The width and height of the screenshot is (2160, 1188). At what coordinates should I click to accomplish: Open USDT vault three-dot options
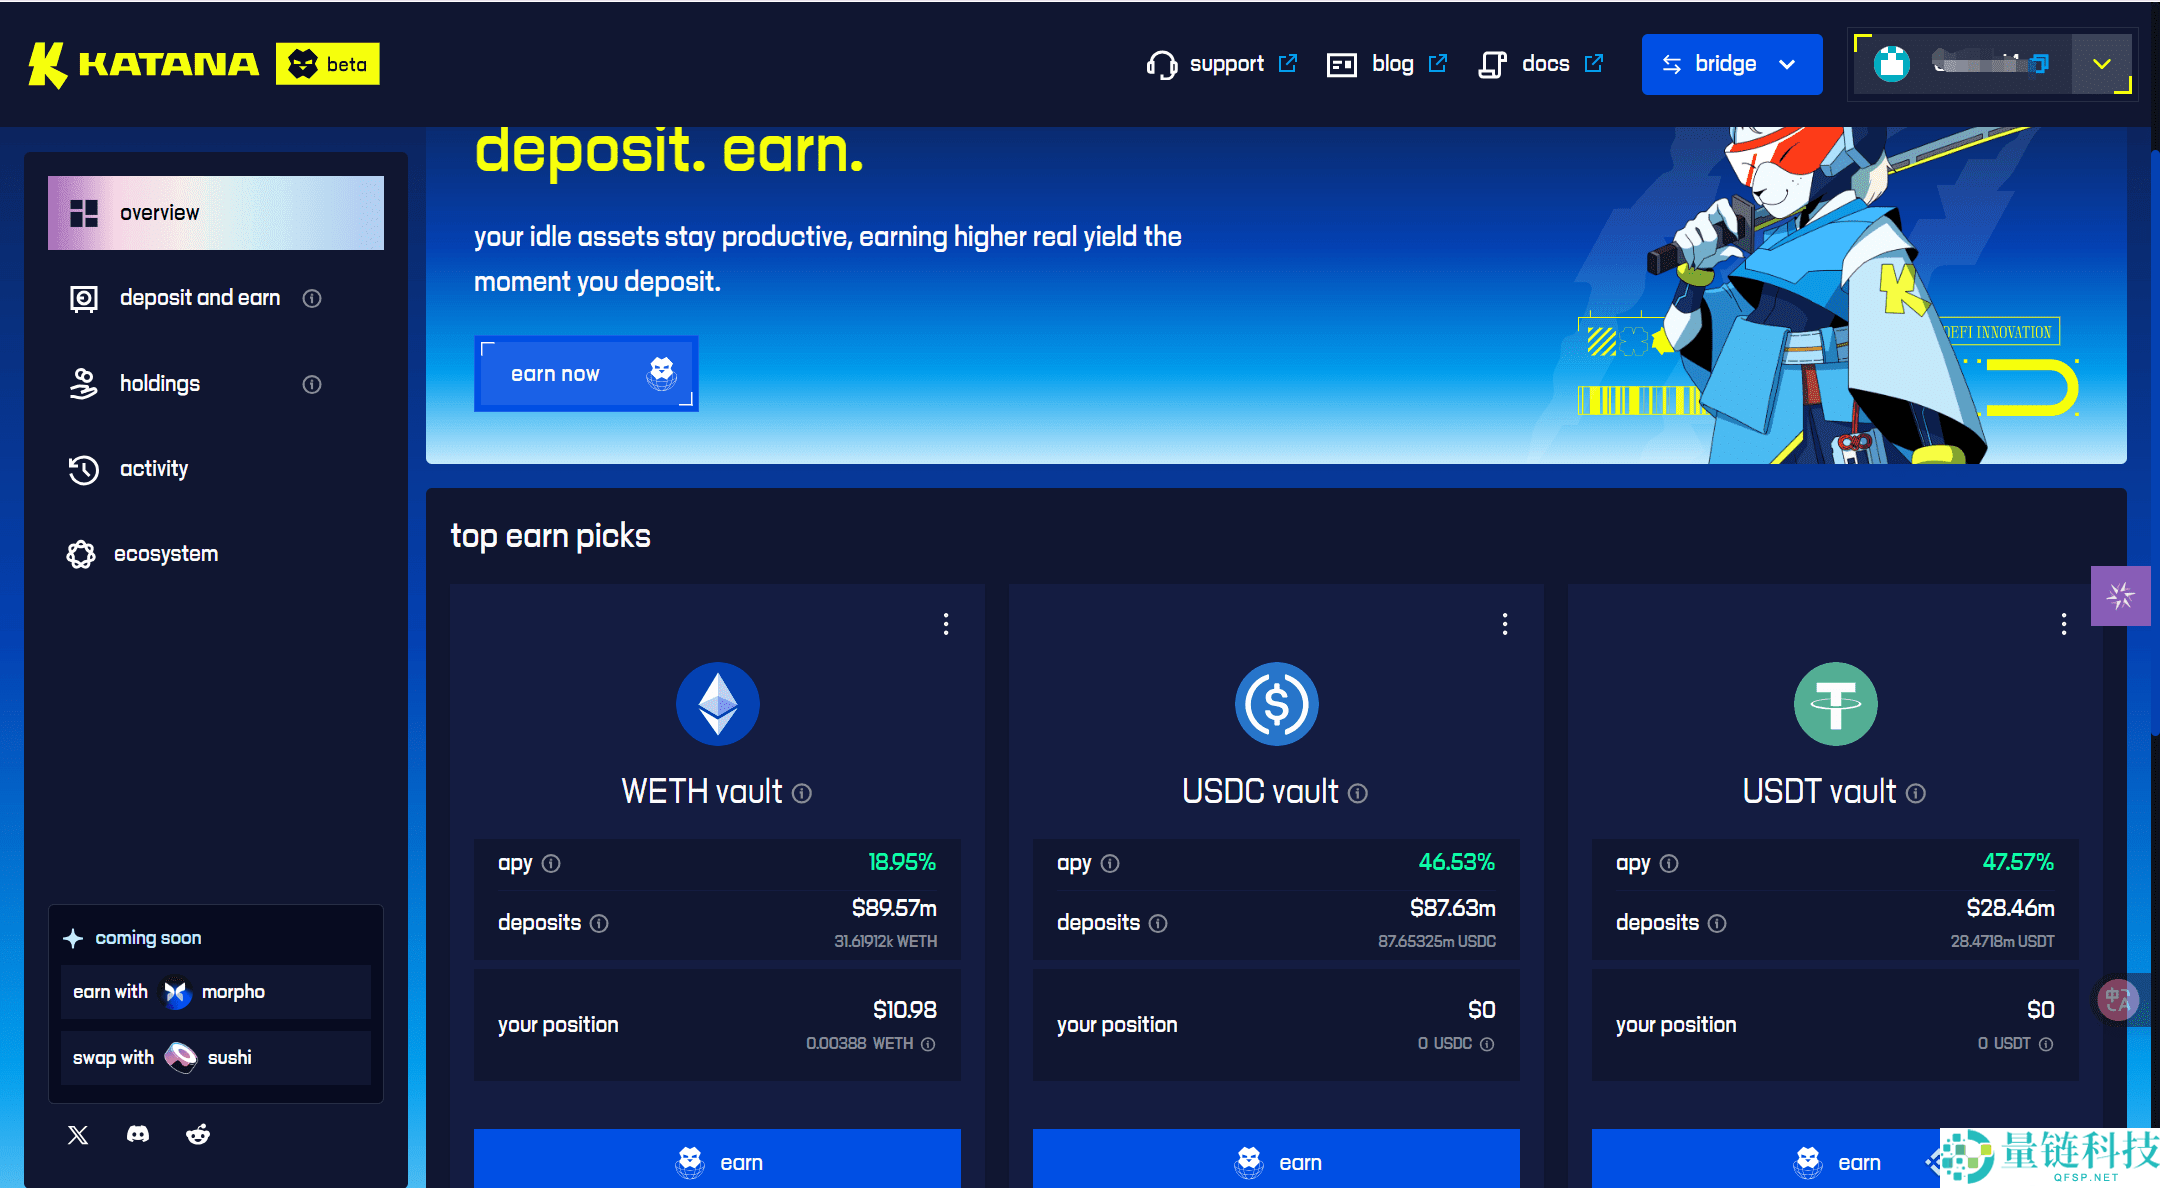click(2064, 624)
